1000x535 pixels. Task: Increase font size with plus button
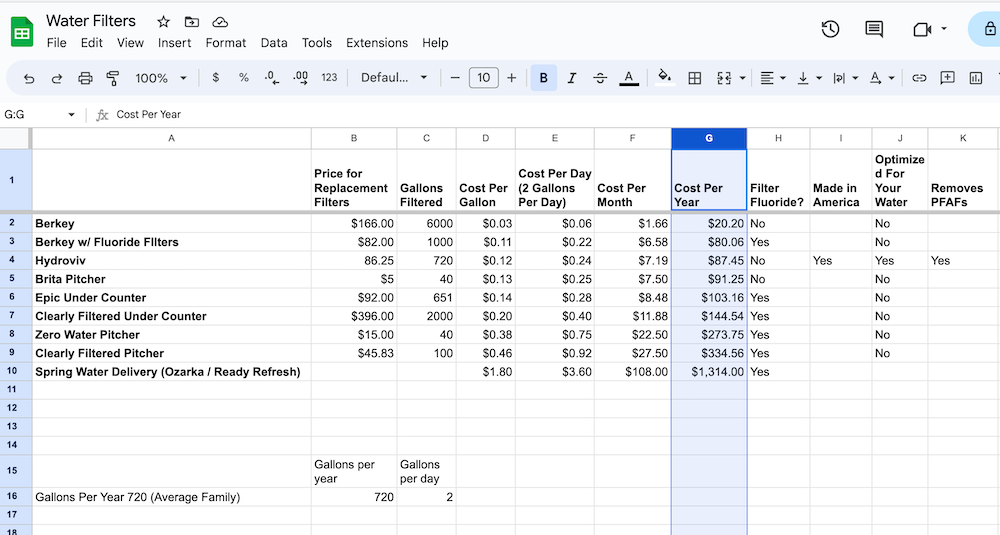tap(512, 78)
